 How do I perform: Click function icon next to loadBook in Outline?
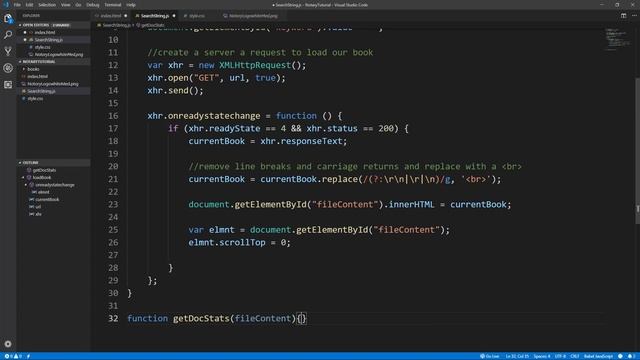click(x=29, y=178)
